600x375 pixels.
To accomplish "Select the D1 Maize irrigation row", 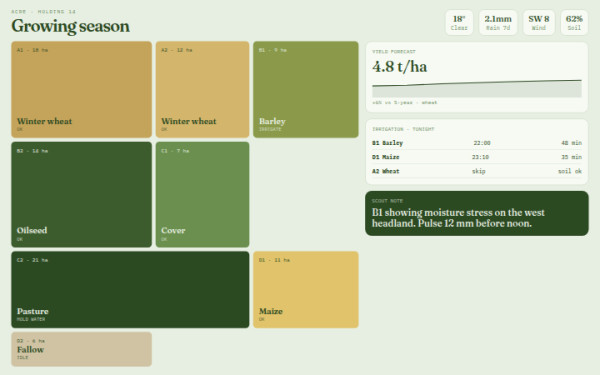I will pyautogui.click(x=477, y=157).
